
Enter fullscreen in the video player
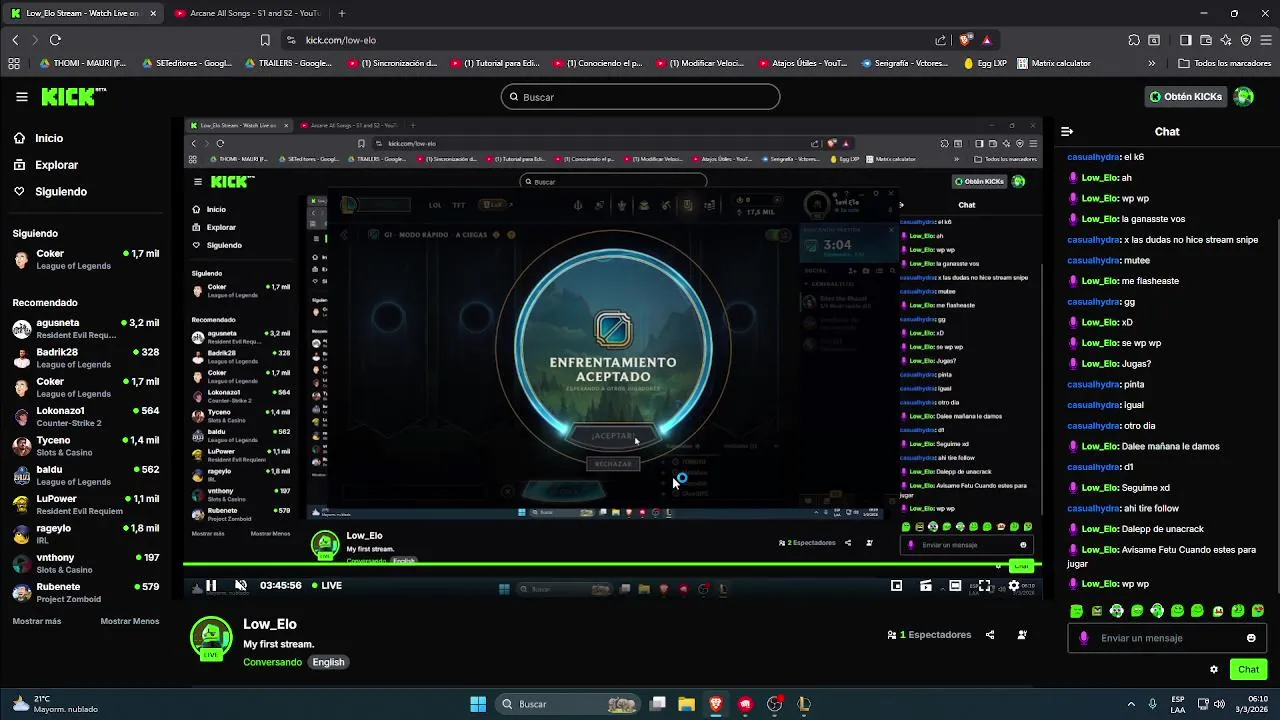pyautogui.click(x=985, y=586)
